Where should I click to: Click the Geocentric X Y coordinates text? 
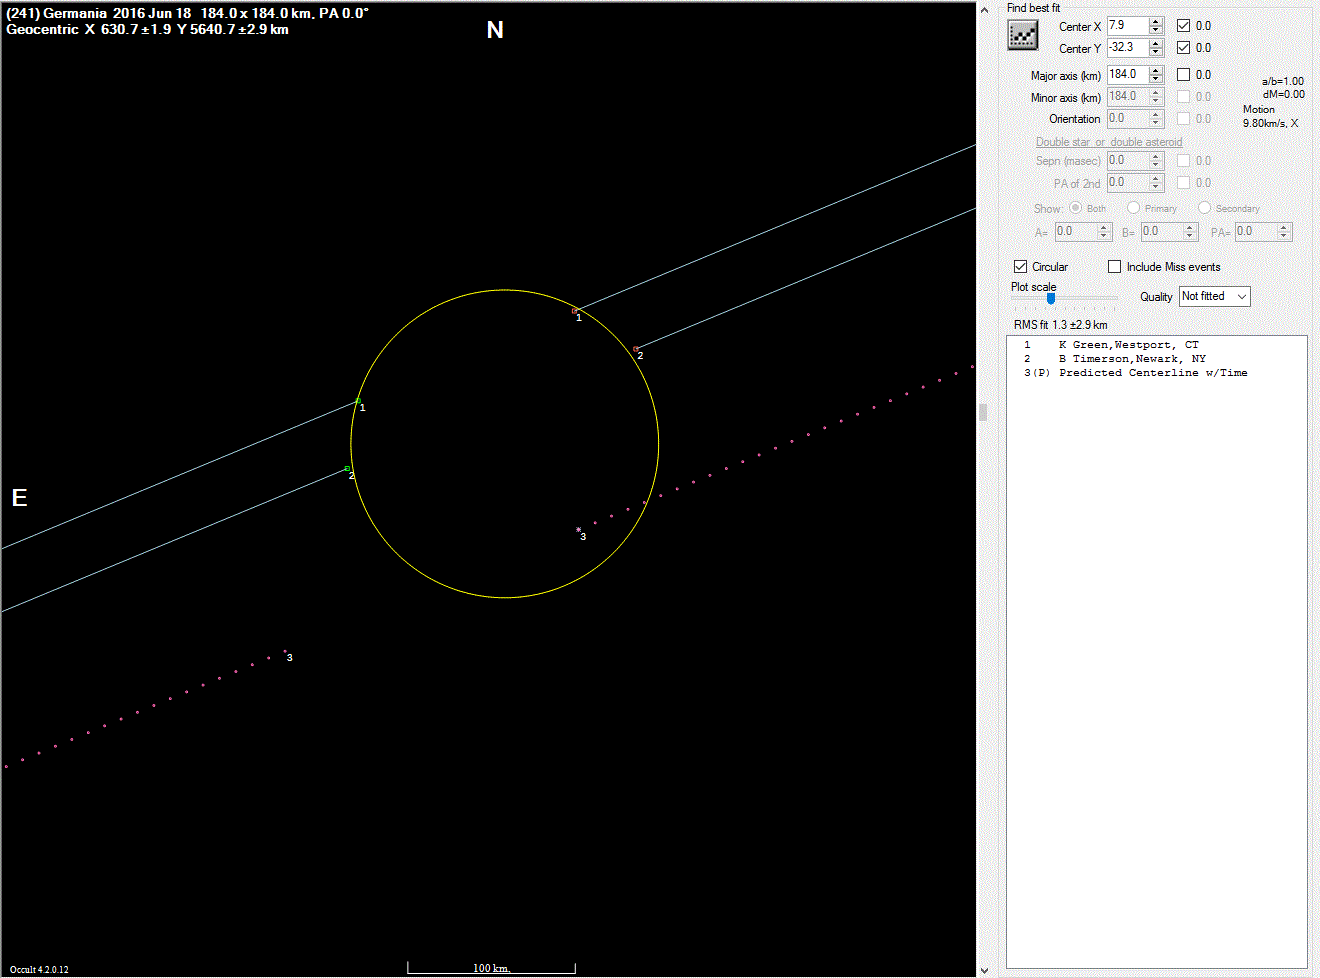pos(148,30)
